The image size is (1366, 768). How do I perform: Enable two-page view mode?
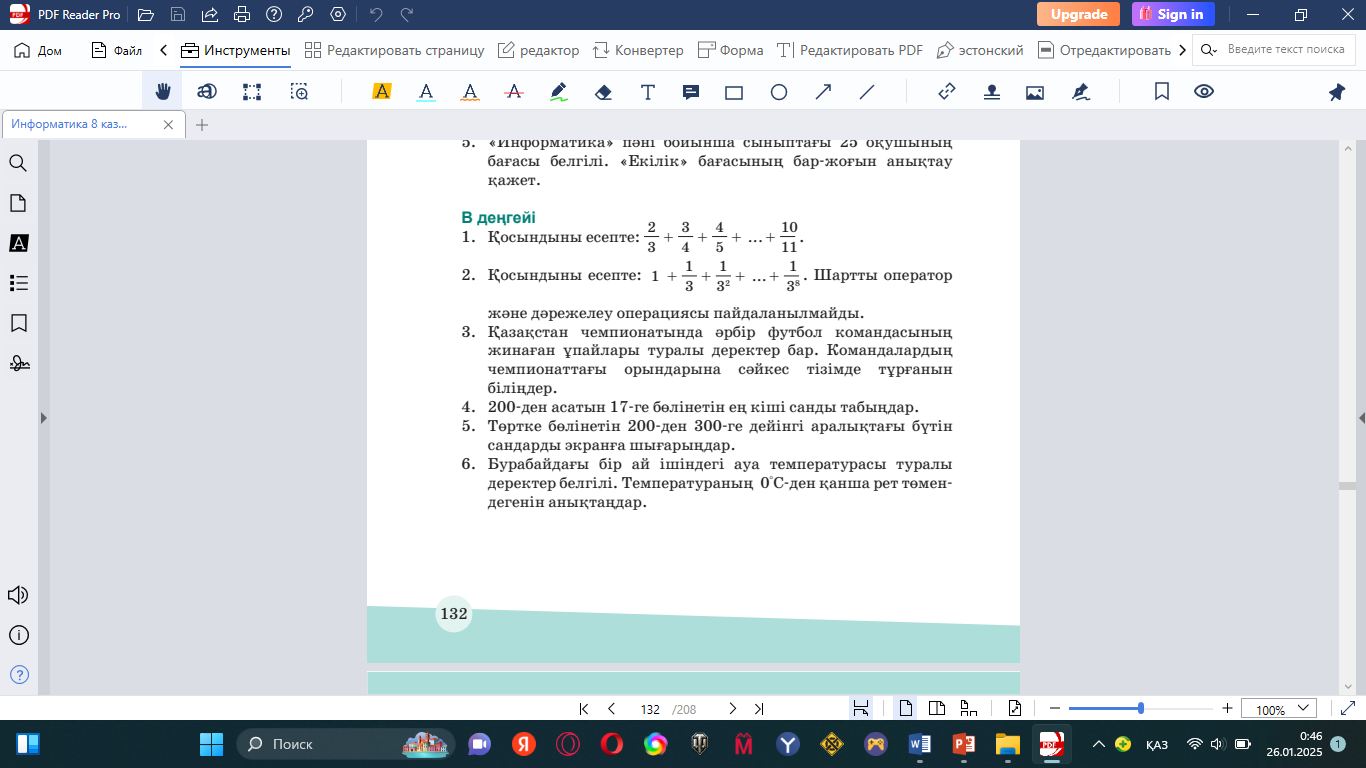click(x=937, y=709)
